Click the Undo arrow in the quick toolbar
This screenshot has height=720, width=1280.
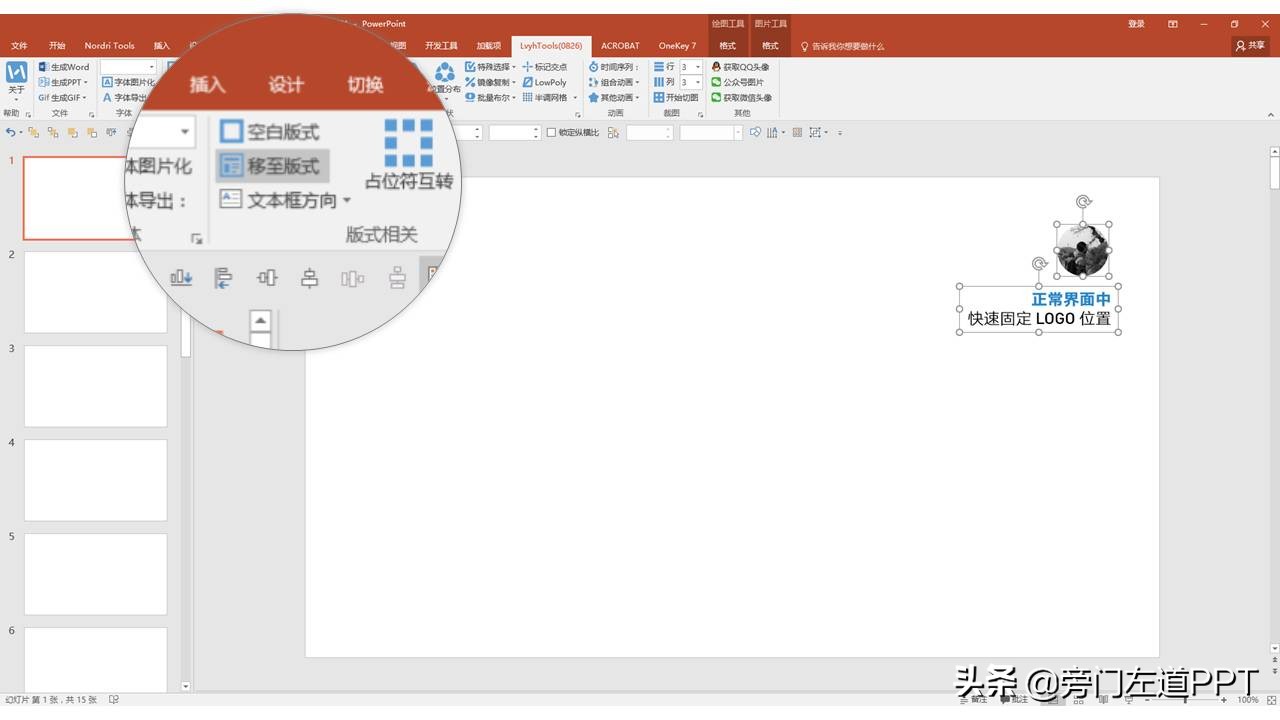pos(10,132)
